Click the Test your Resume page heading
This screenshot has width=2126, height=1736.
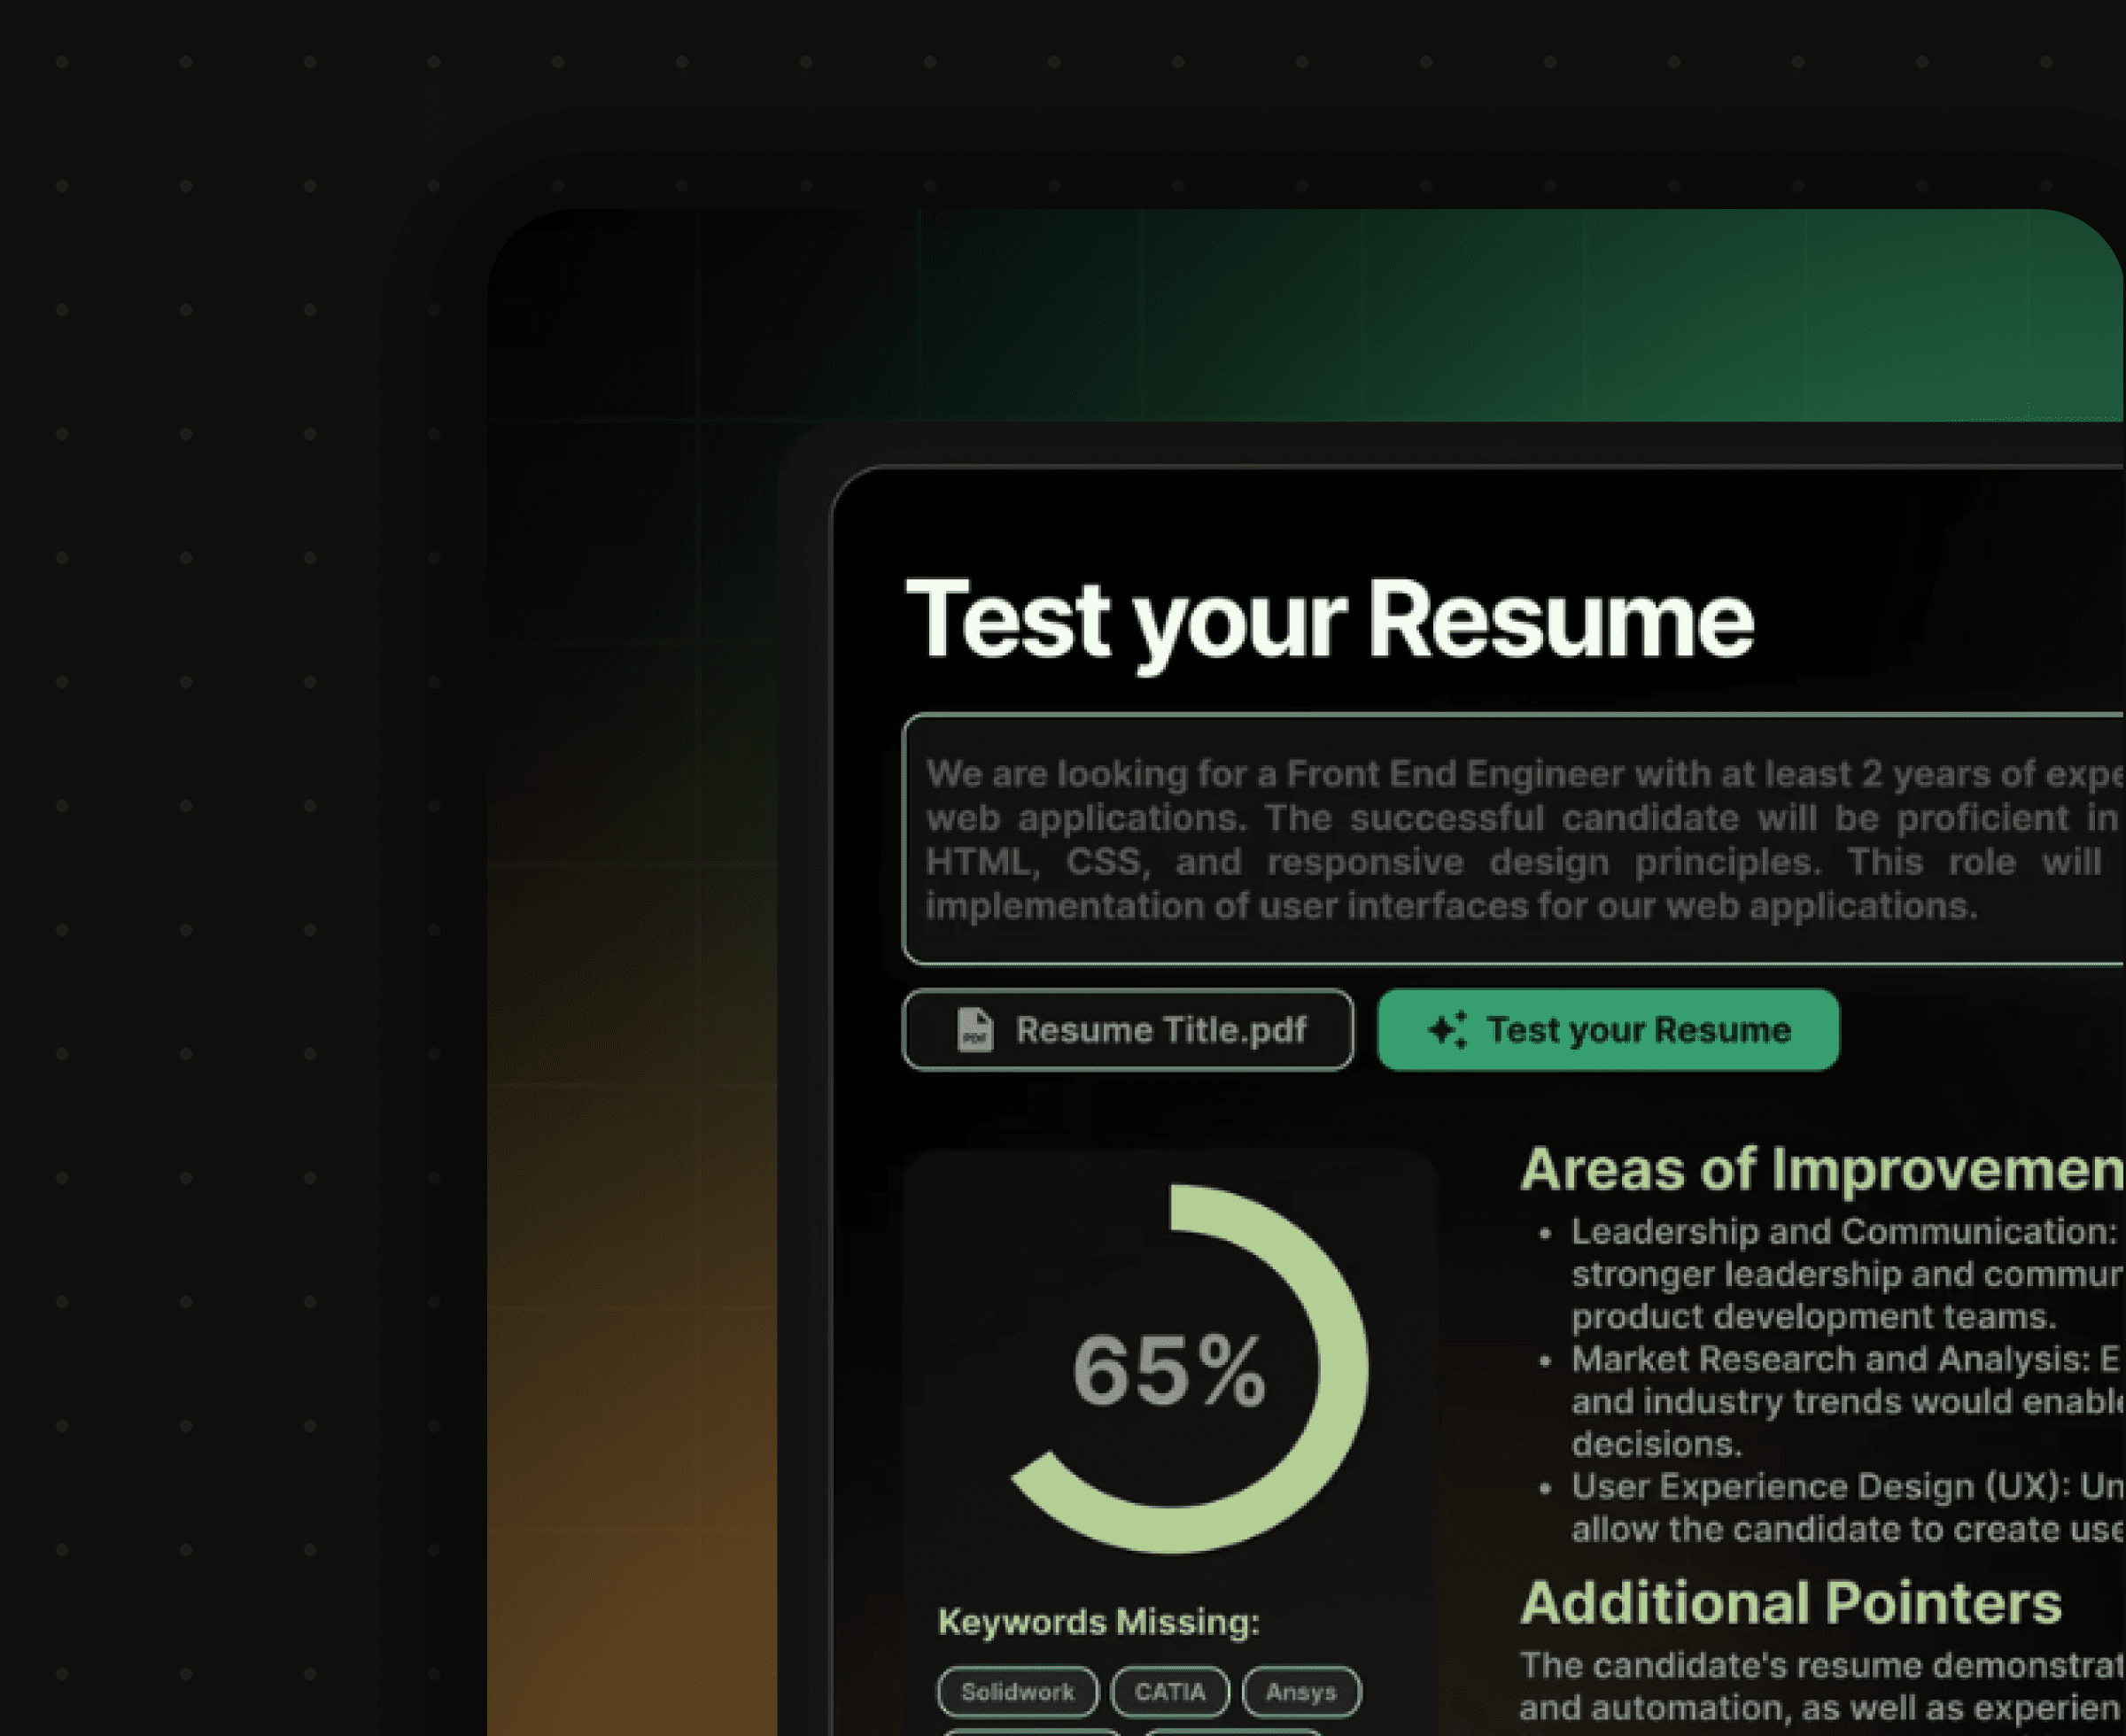pos(1329,620)
